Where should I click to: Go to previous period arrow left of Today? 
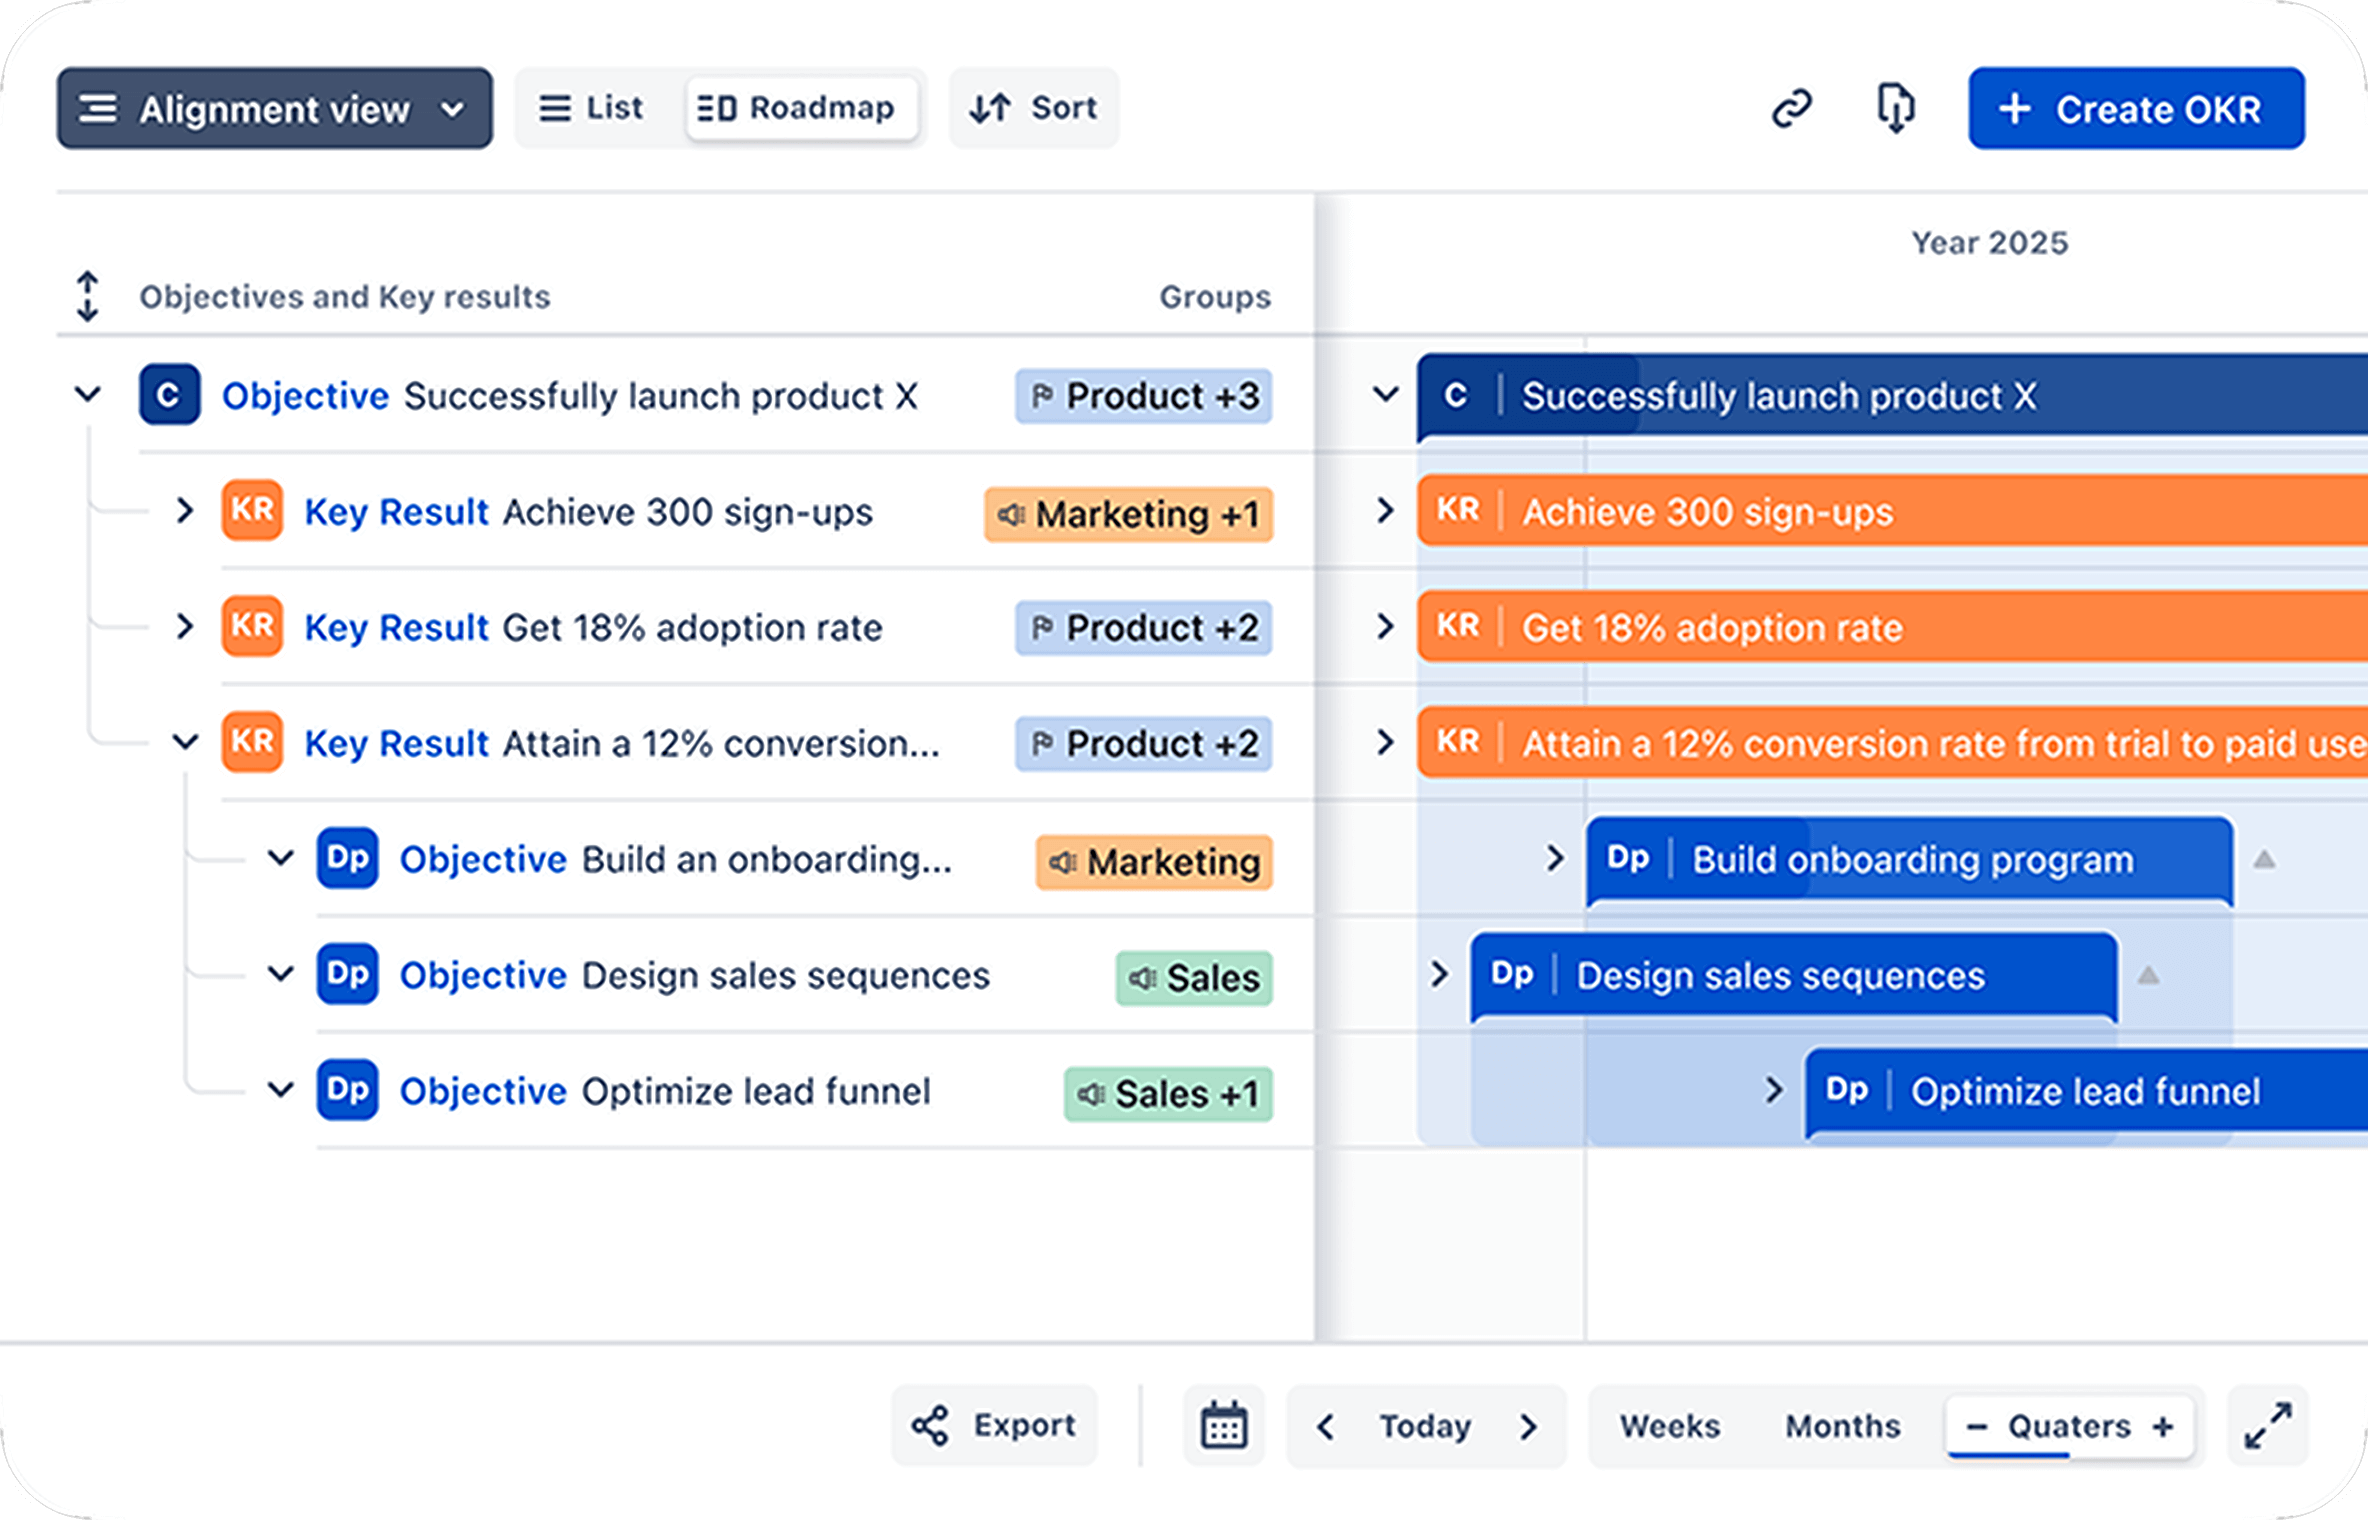coord(1326,1426)
